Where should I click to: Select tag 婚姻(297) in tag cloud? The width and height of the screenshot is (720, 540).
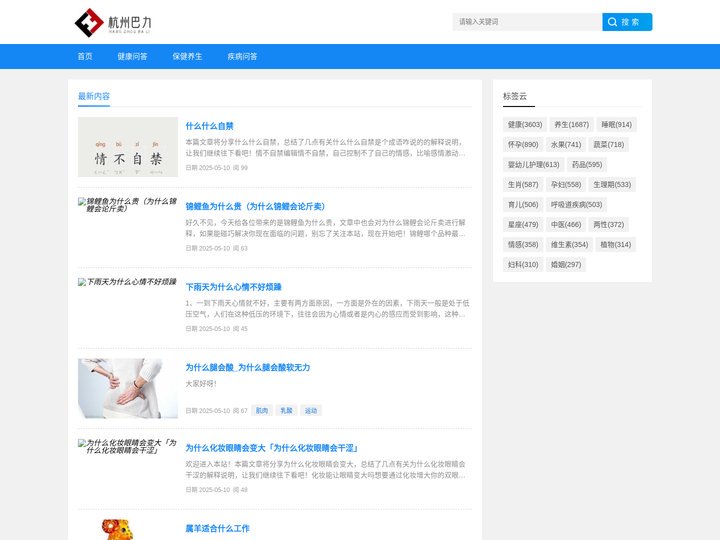[x=566, y=264]
